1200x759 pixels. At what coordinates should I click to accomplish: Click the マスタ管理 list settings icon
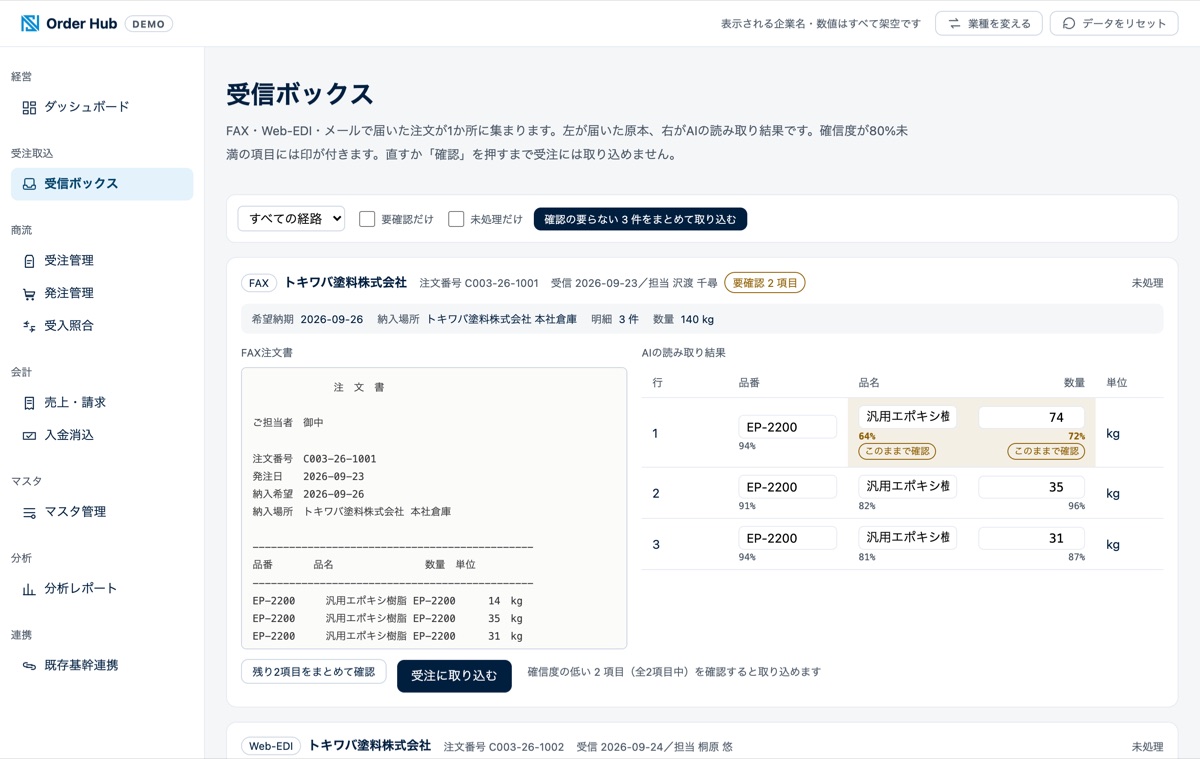[x=29, y=513]
